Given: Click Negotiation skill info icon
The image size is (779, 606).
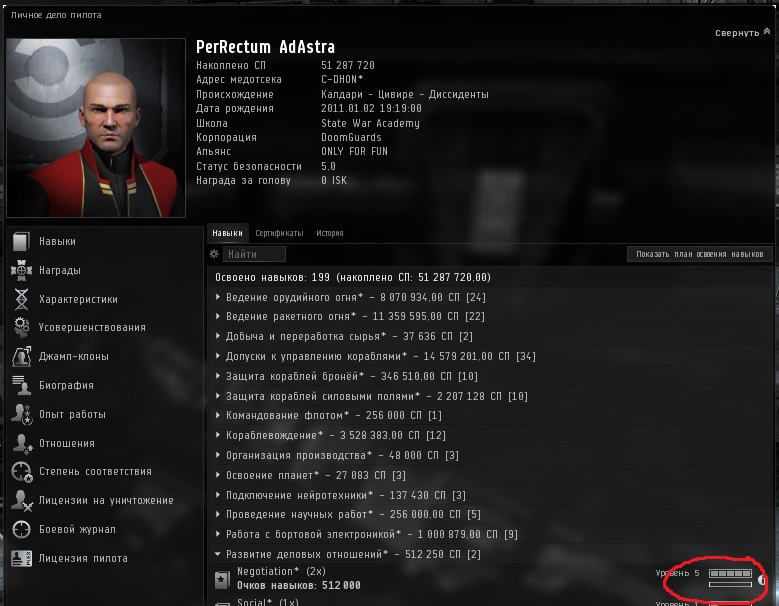Looking at the screenshot, I should (761, 580).
